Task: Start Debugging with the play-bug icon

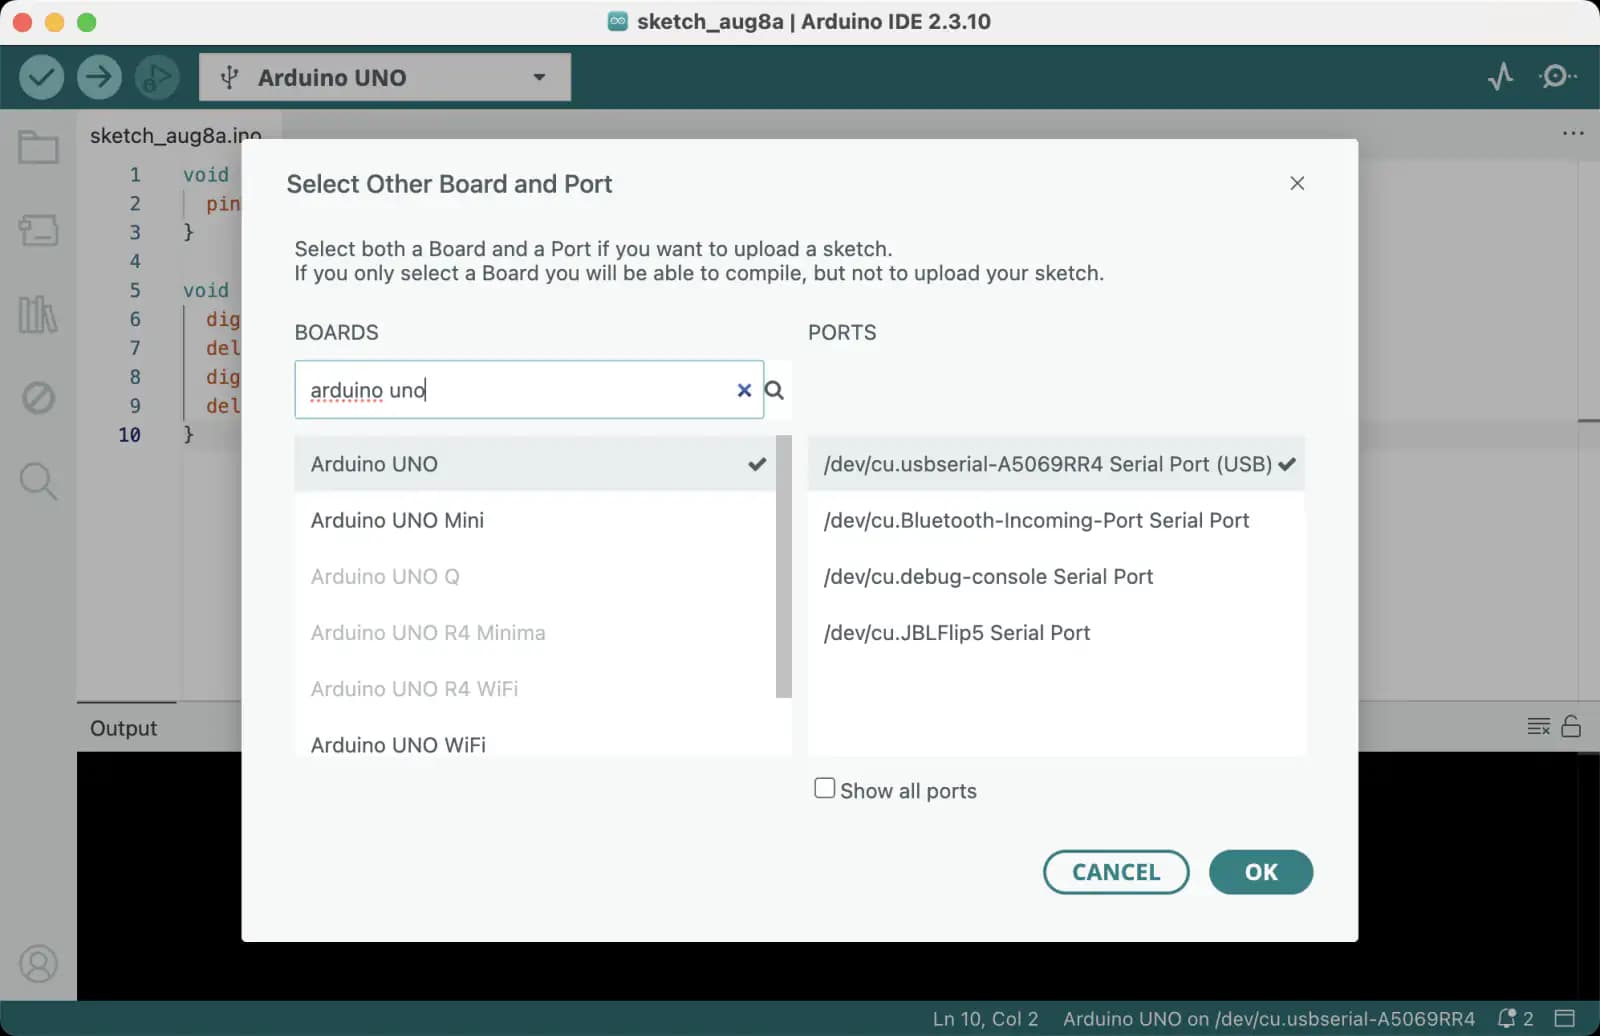Action: point(157,77)
